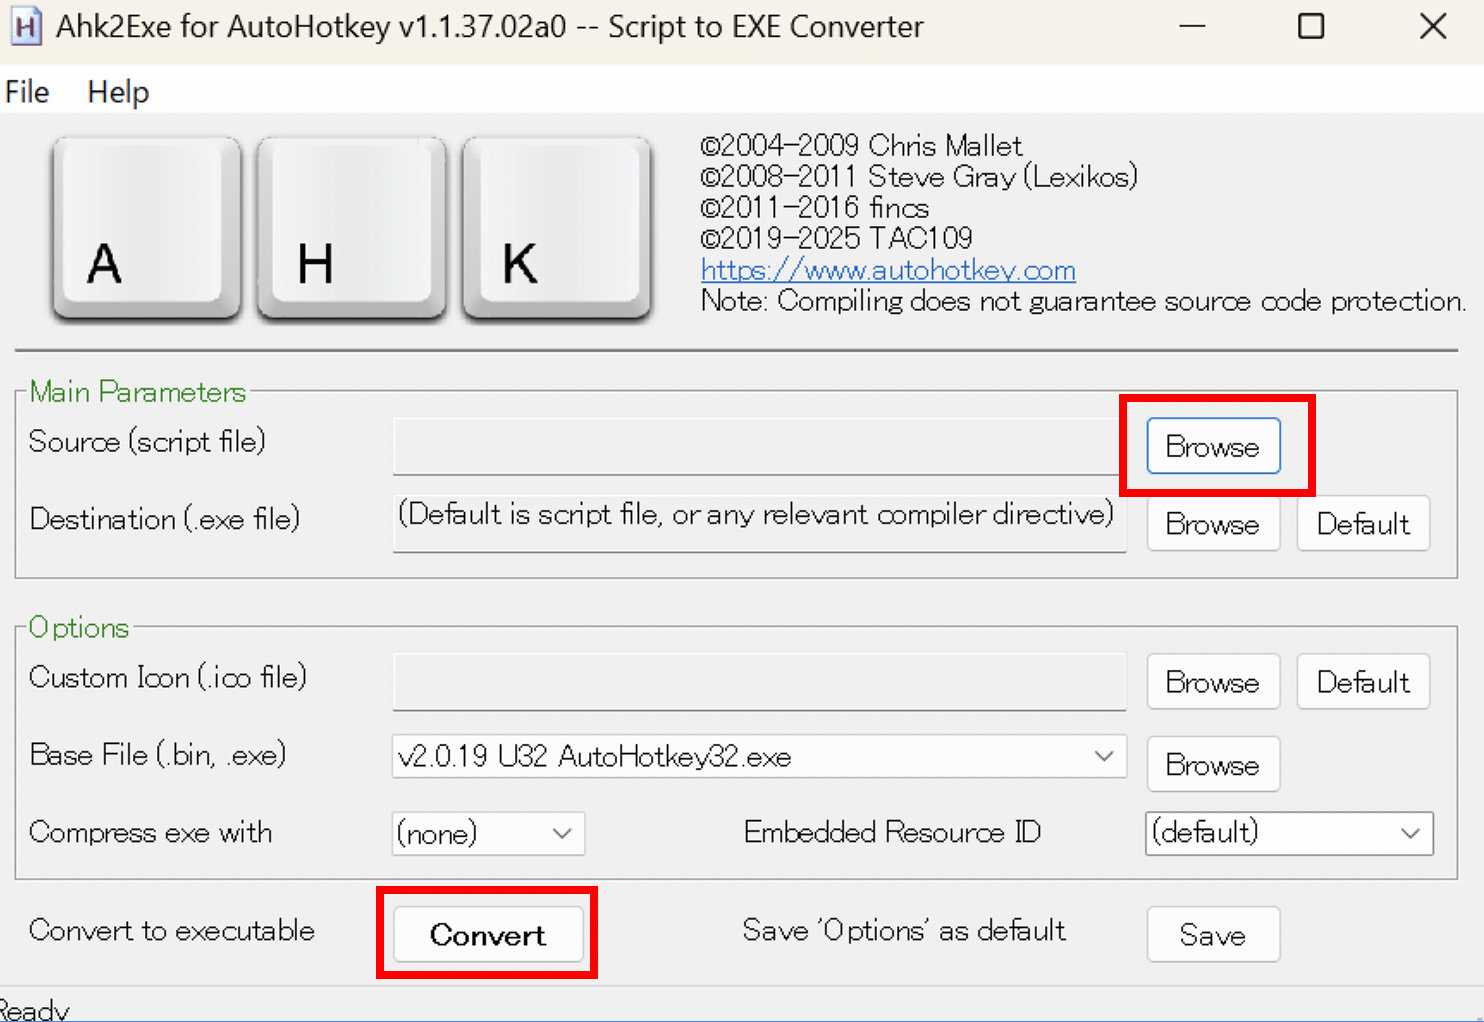Viewport: 1484px width, 1022px height.
Task: Focus the Custom Icon file field
Action: point(759,682)
